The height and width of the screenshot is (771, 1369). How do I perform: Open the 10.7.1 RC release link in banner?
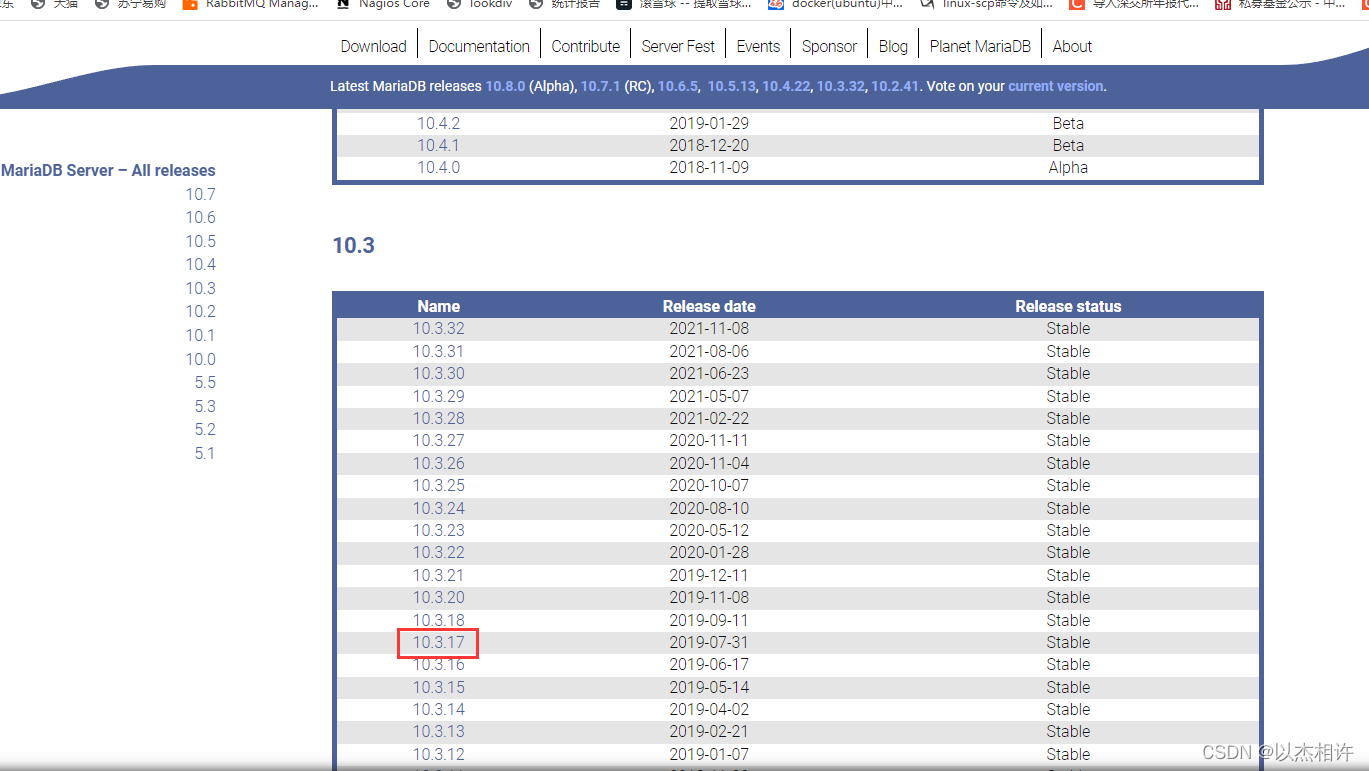coord(601,87)
